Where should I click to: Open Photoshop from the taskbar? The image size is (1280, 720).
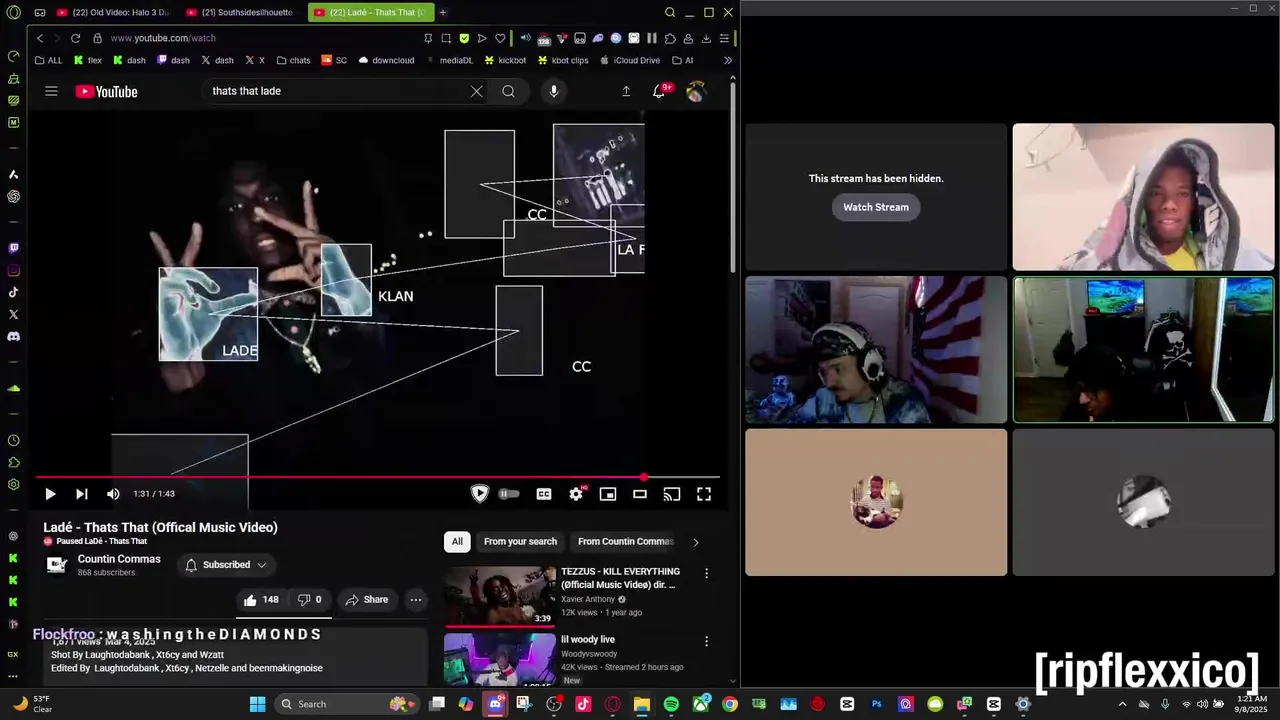877,704
